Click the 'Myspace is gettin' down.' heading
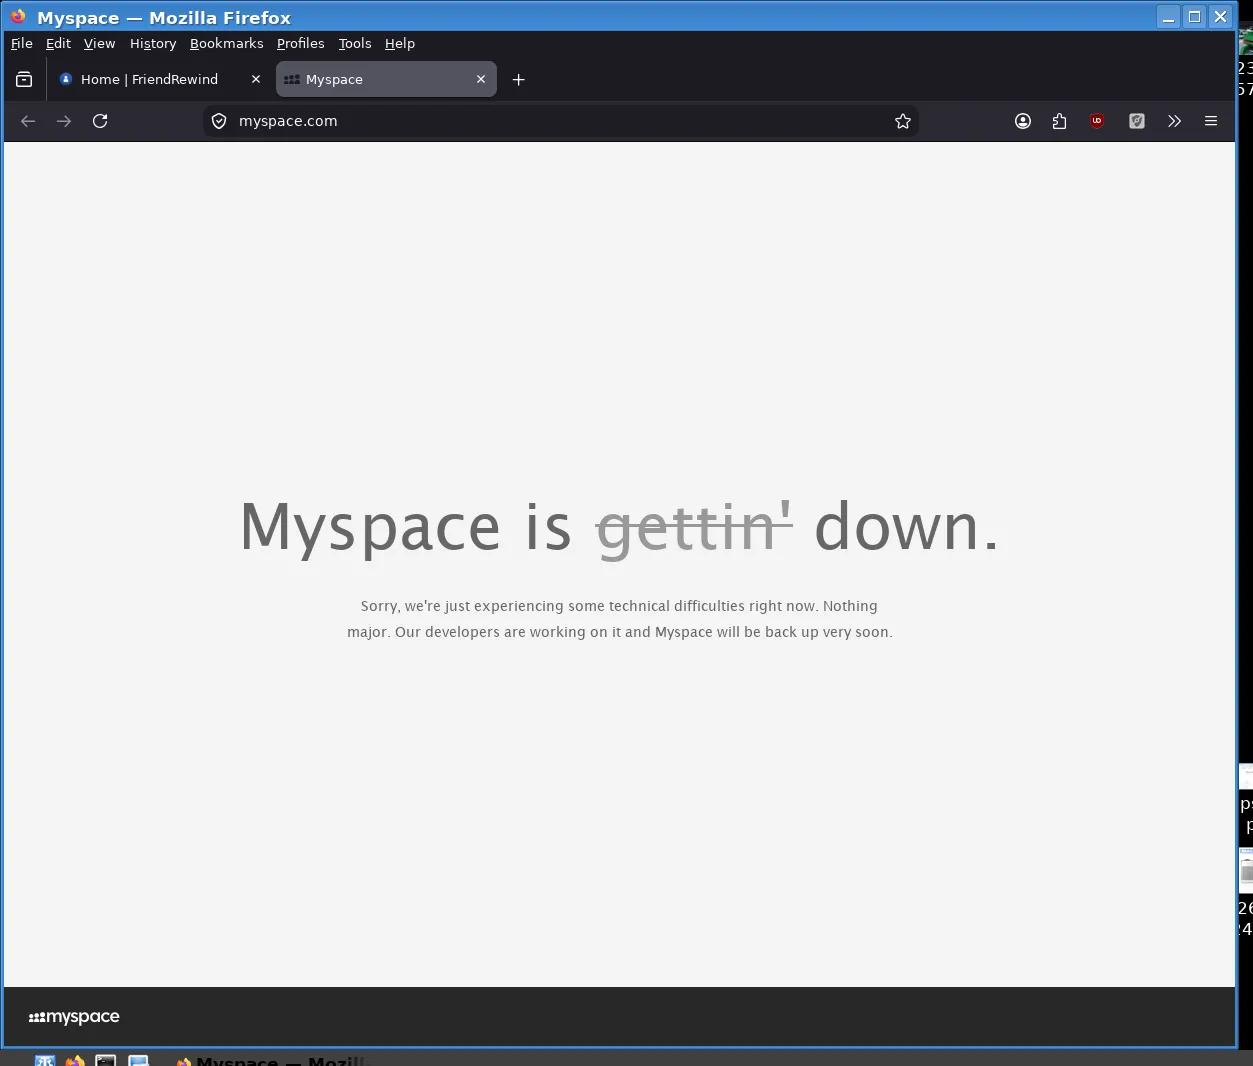1253x1066 pixels. click(x=619, y=527)
